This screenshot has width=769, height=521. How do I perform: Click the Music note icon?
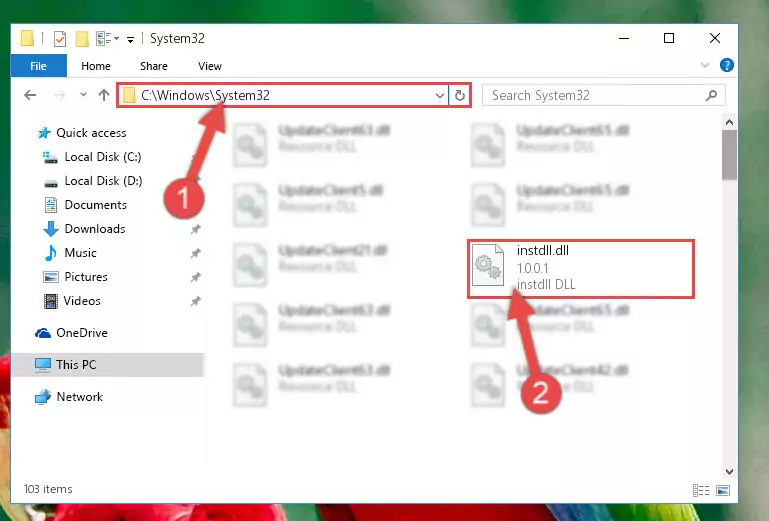tap(51, 253)
